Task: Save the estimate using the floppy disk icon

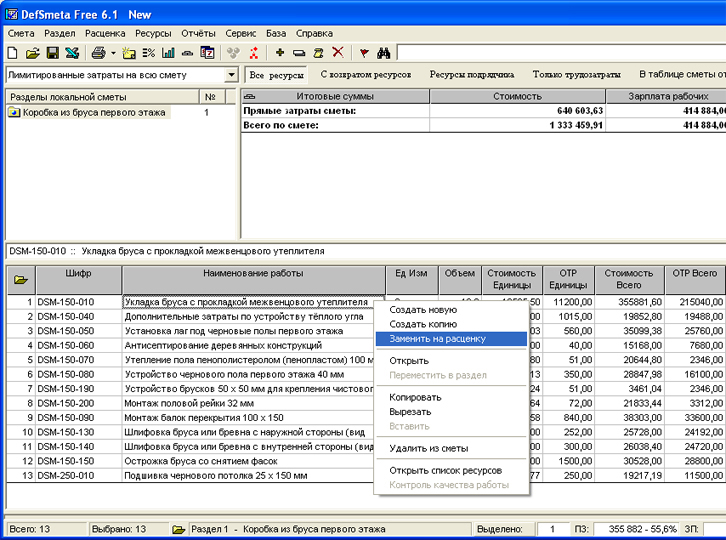Action: pos(52,53)
